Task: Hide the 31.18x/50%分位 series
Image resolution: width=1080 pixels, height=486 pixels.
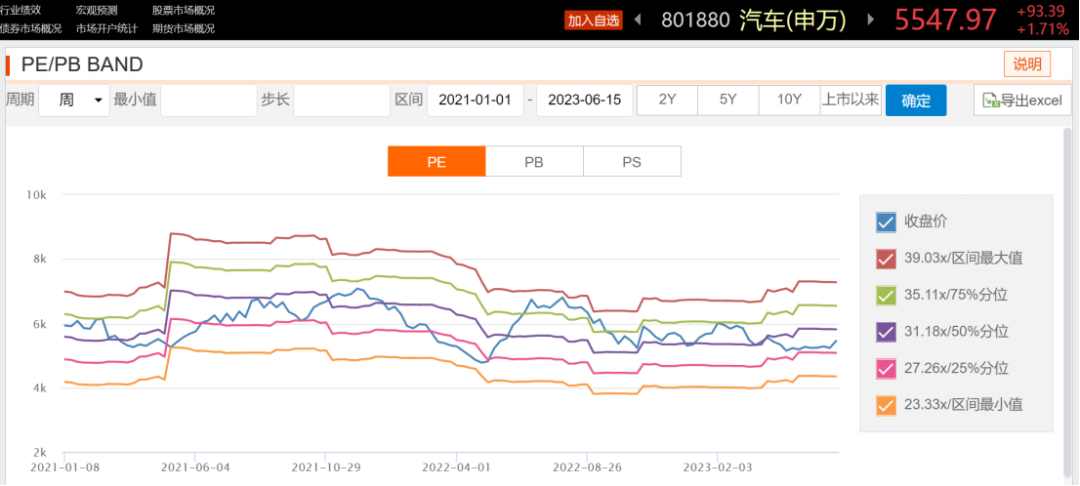Action: [x=885, y=332]
